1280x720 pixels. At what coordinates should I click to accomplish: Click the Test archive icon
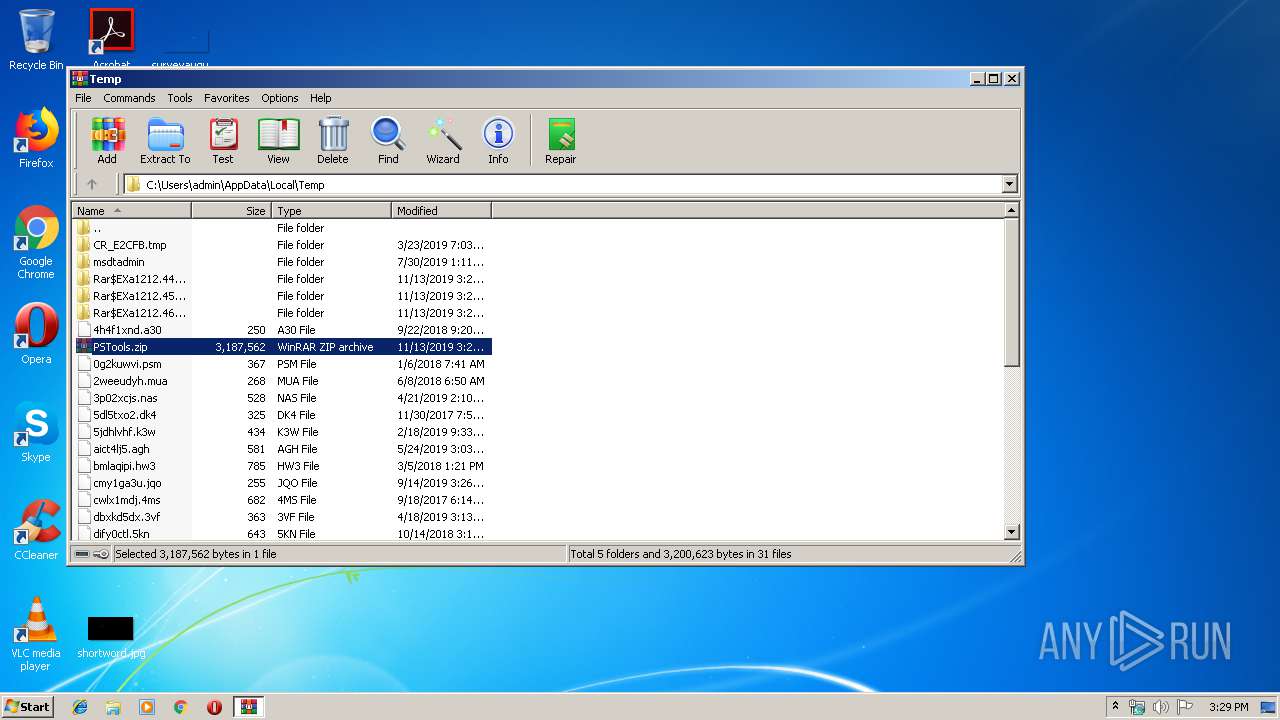tap(223, 141)
